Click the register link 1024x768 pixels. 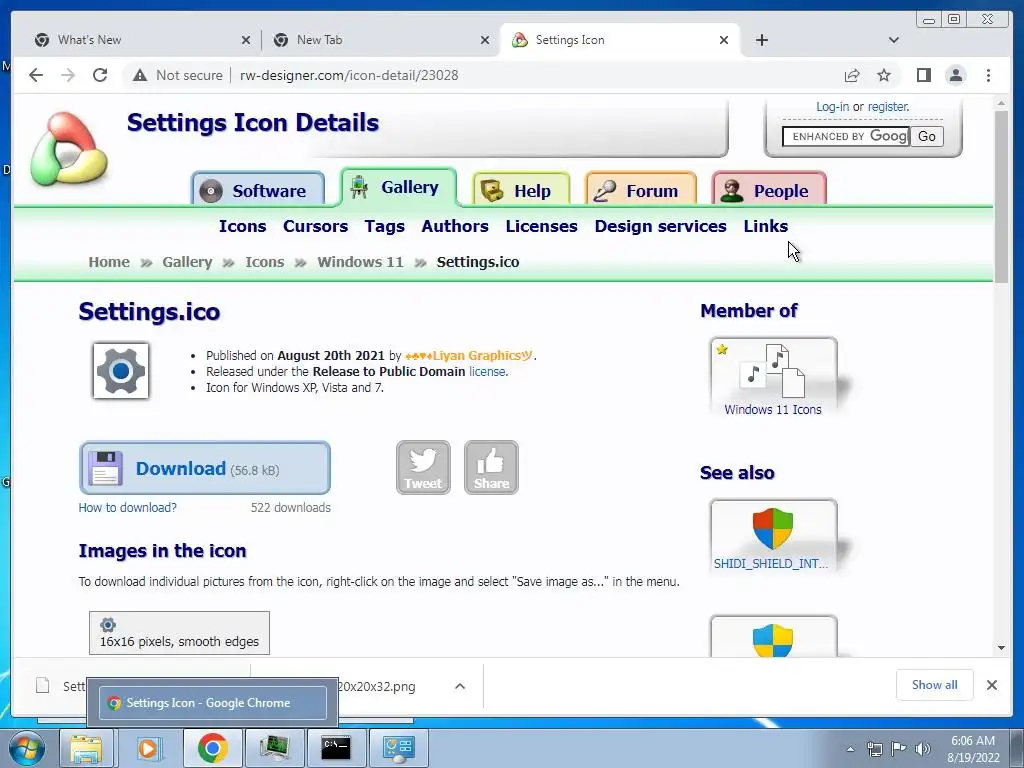pyautogui.click(x=888, y=106)
